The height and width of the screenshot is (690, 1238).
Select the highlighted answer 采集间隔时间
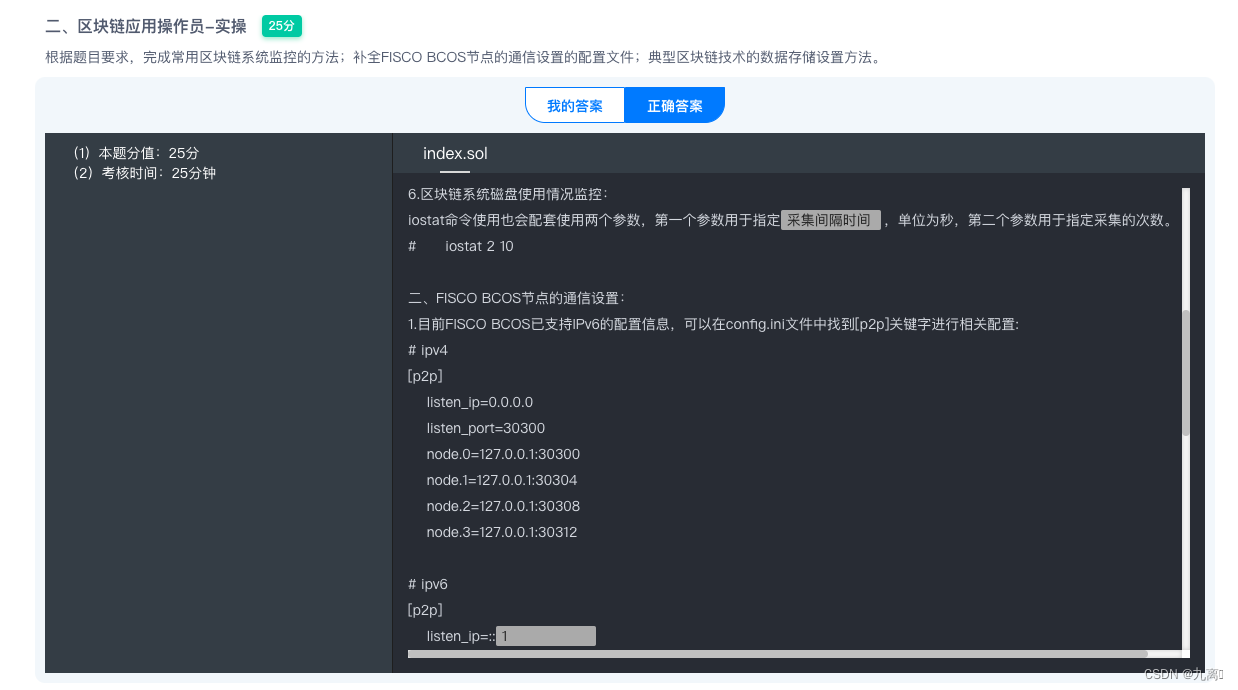[x=829, y=219]
